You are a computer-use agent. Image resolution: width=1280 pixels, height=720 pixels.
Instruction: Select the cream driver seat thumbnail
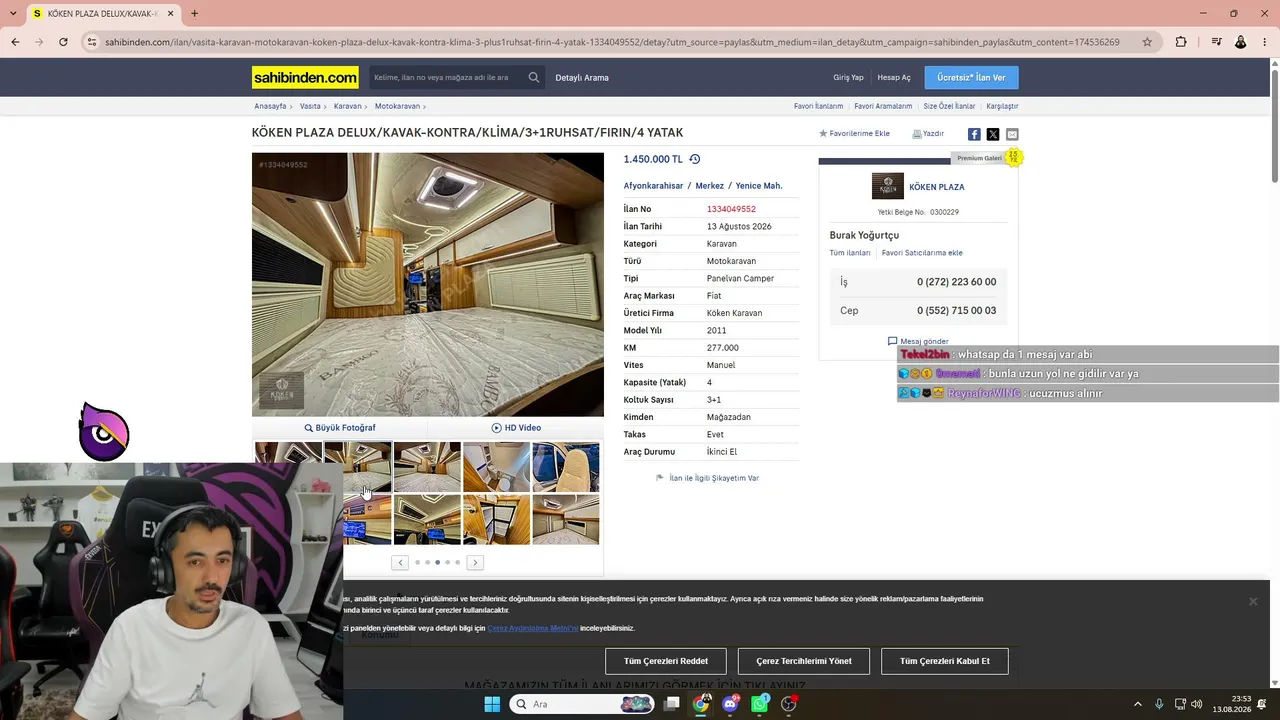(x=566, y=467)
